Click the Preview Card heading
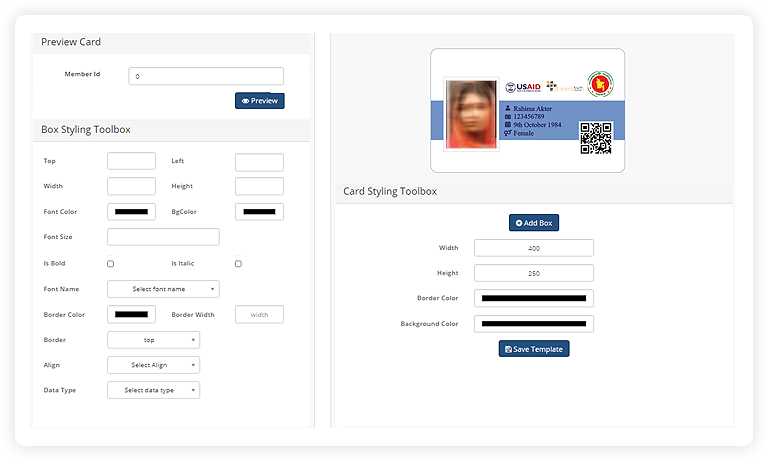 (x=71, y=42)
